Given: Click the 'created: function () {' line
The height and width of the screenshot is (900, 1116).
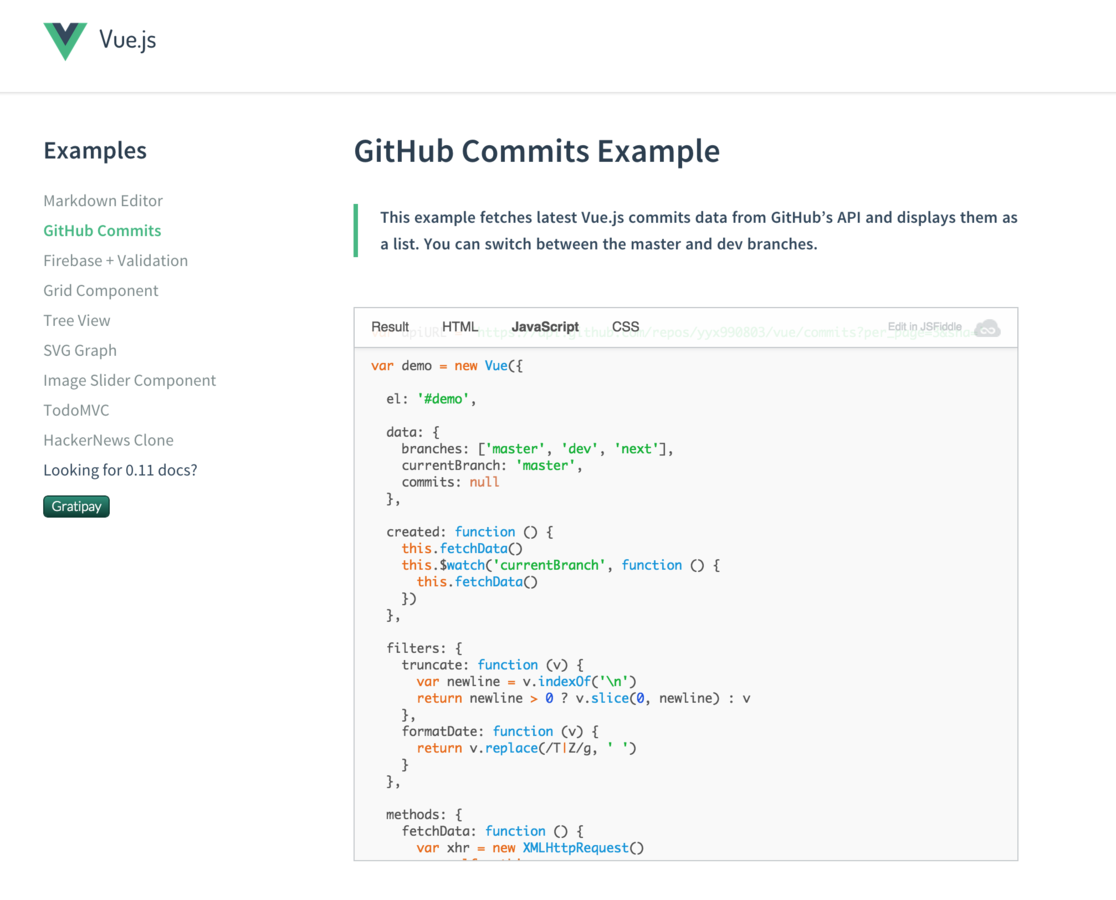Looking at the screenshot, I should (470, 532).
